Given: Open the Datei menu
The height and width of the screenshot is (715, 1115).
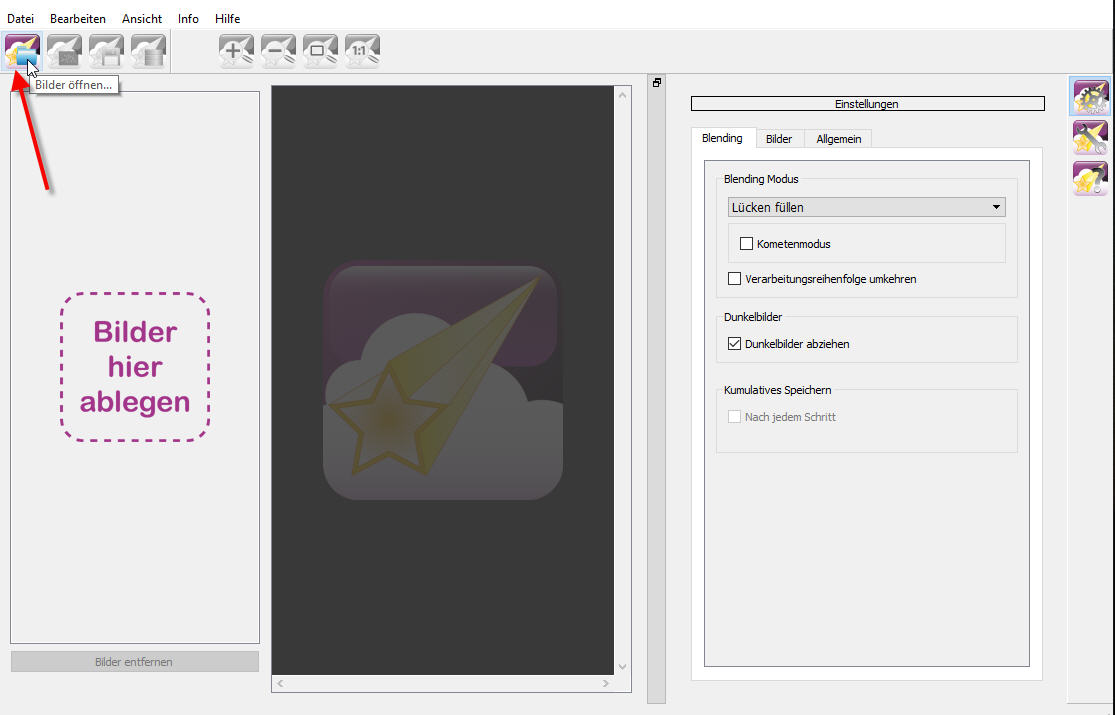Looking at the screenshot, I should [20, 18].
